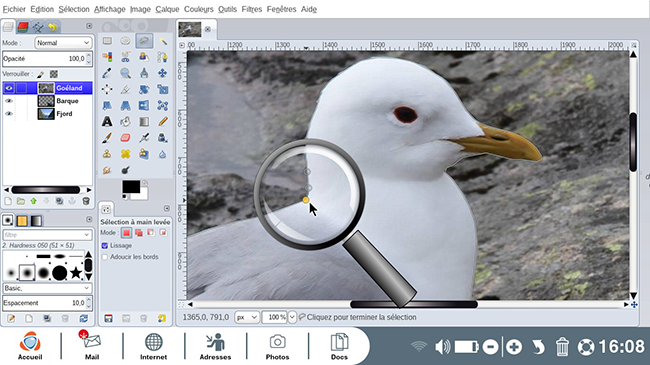
Task: Open the layer Mode Normal dropdown
Action: pyautogui.click(x=63, y=43)
